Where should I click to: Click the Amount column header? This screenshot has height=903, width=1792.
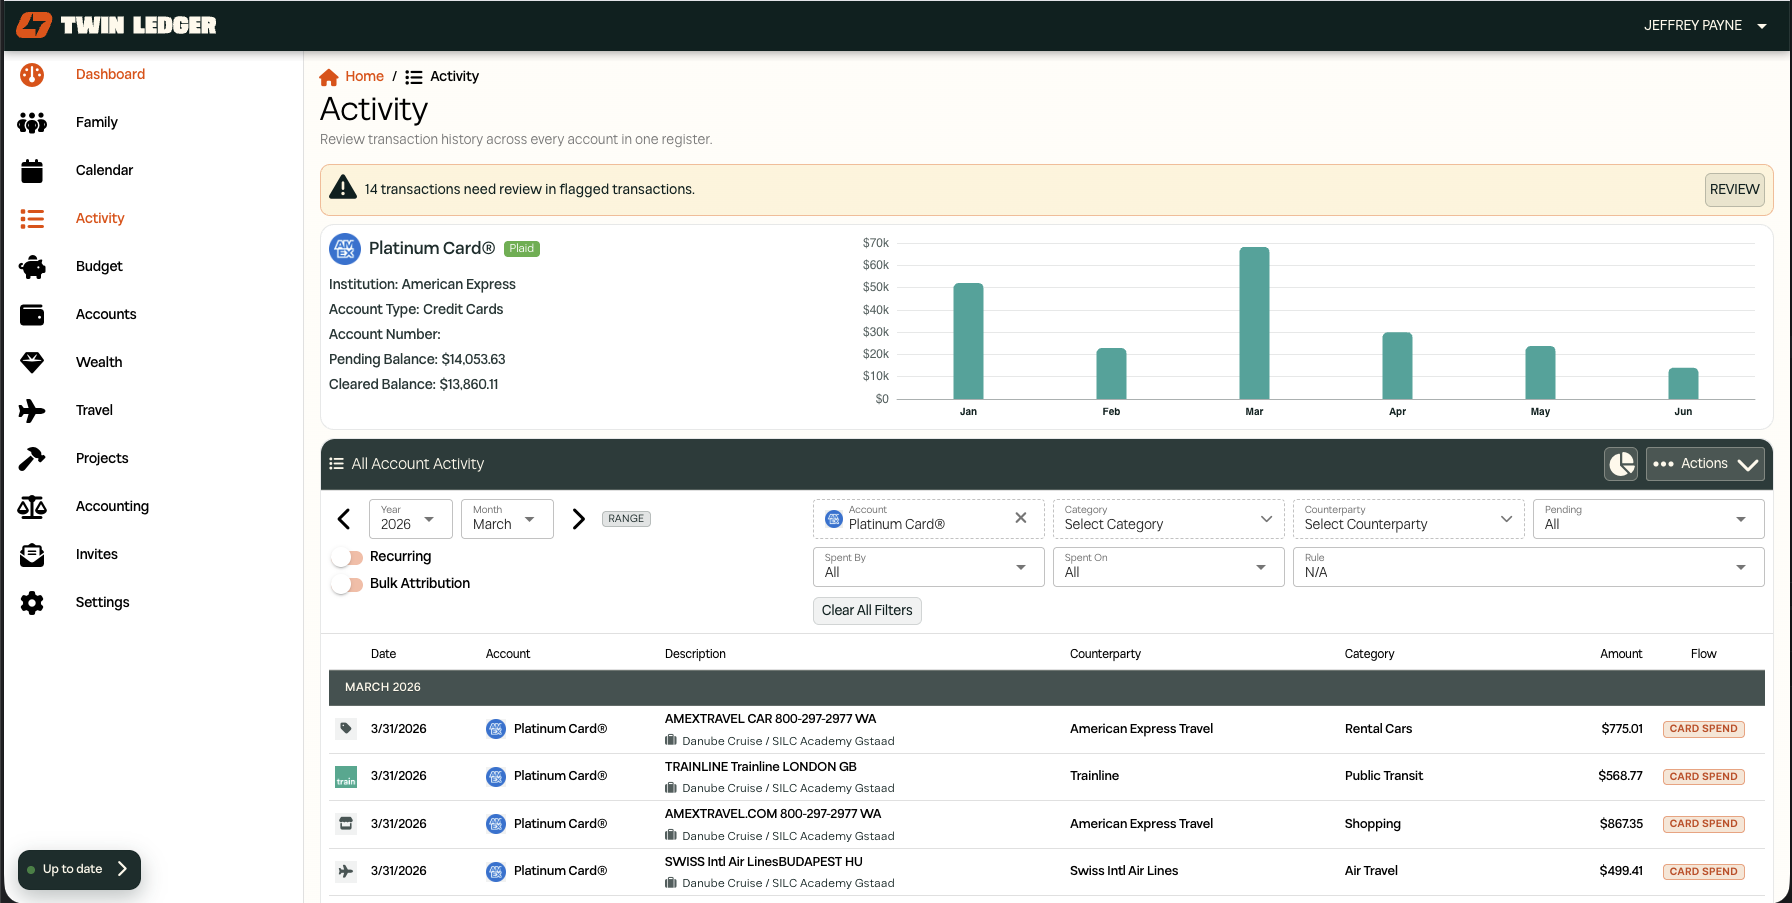coord(1621,654)
